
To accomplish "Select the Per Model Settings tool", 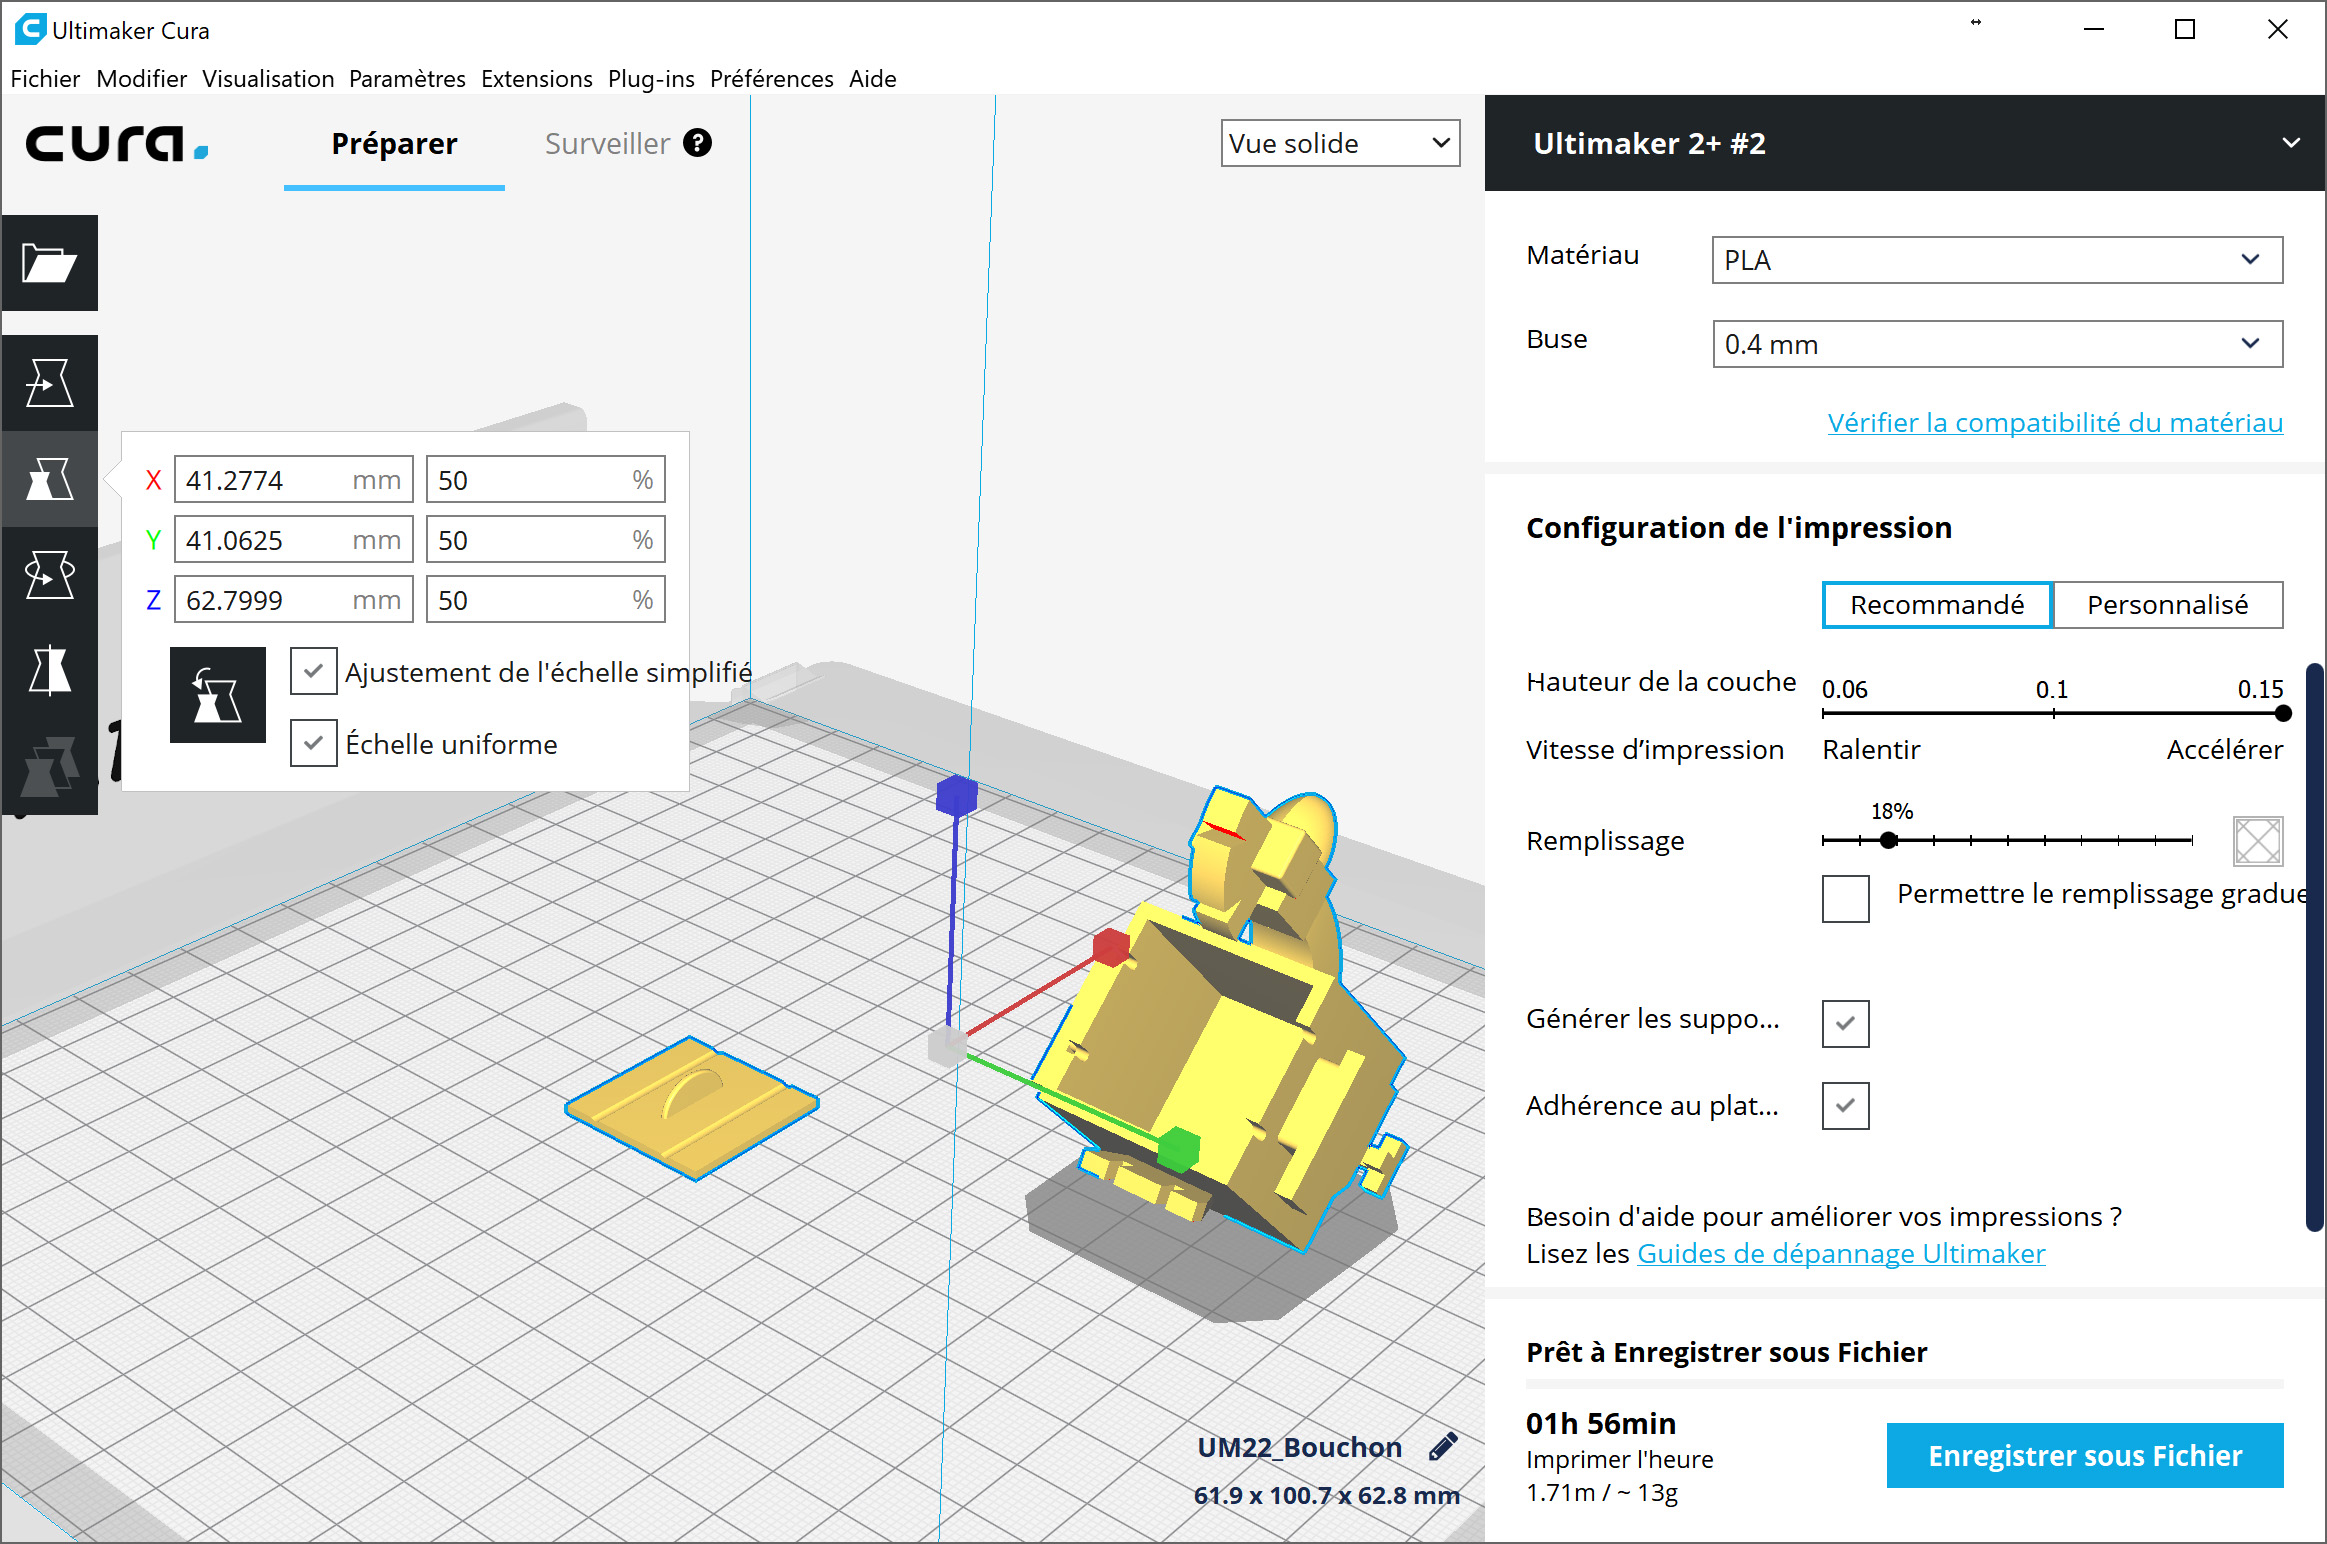I will click(49, 767).
